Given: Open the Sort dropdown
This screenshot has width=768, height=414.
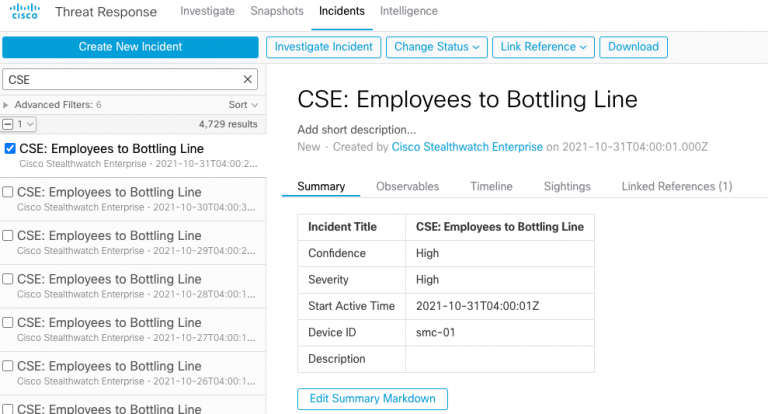Looking at the screenshot, I should pyautogui.click(x=243, y=105).
